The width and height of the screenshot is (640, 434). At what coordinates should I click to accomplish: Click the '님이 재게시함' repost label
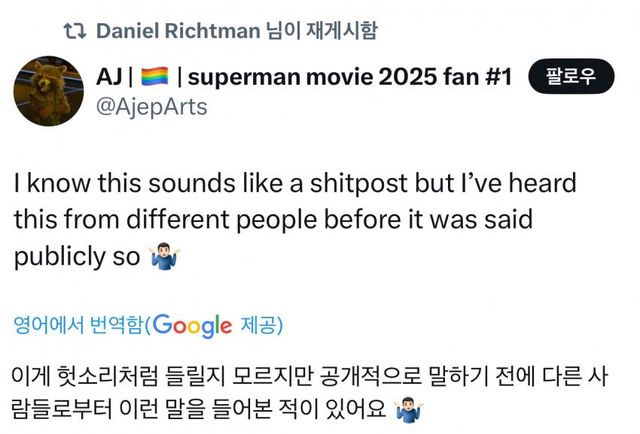click(322, 30)
